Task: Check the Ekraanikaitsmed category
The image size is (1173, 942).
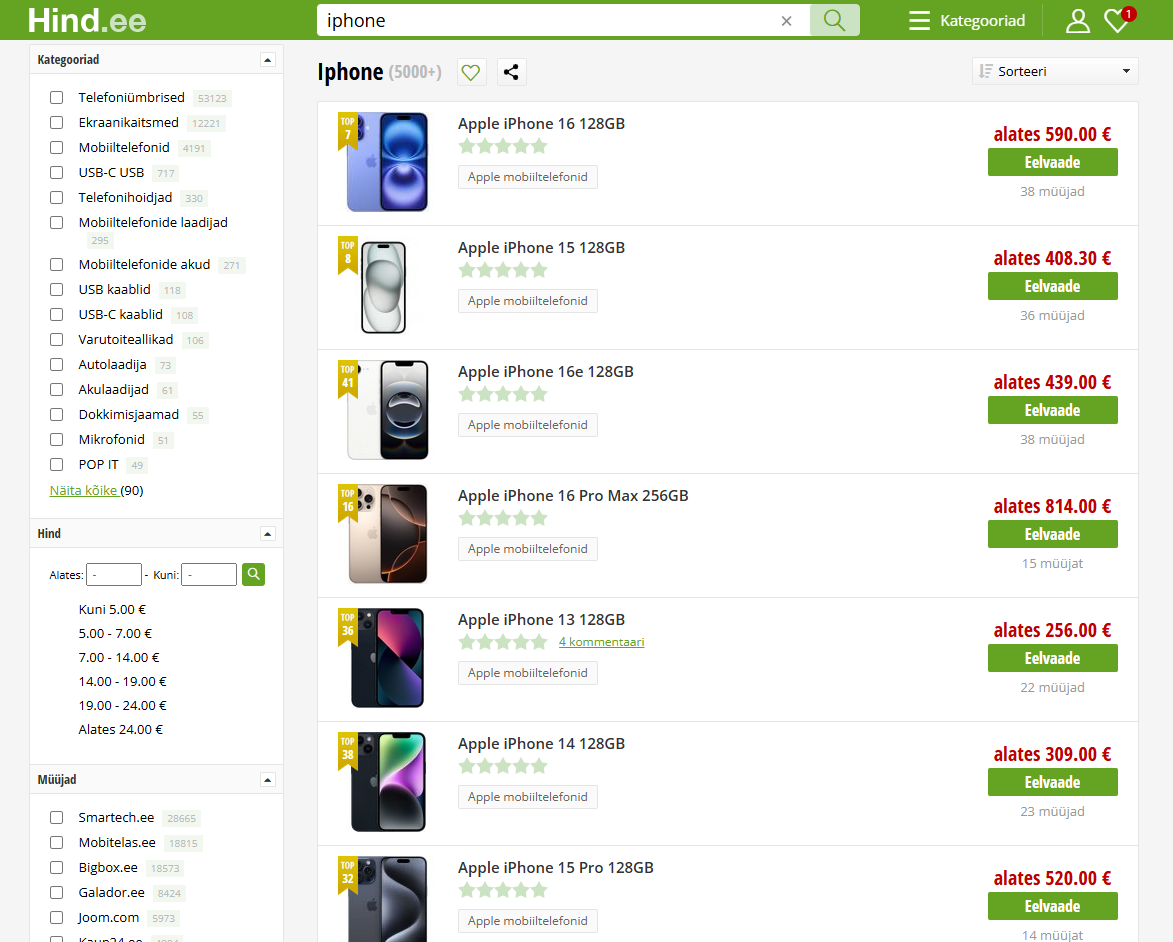Action: (56, 122)
